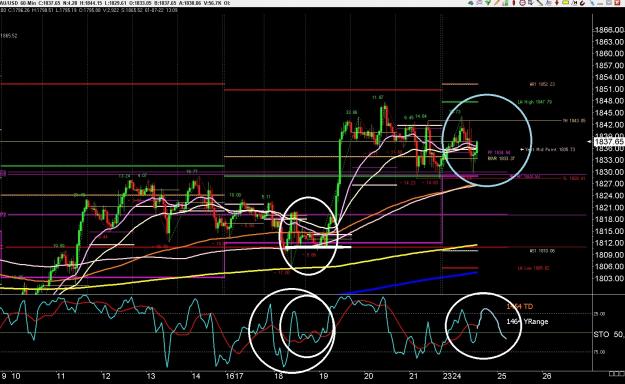Viewport: 625px width, 384px height.
Task: Click the 1848.00 price axis label
Action: tap(609, 101)
